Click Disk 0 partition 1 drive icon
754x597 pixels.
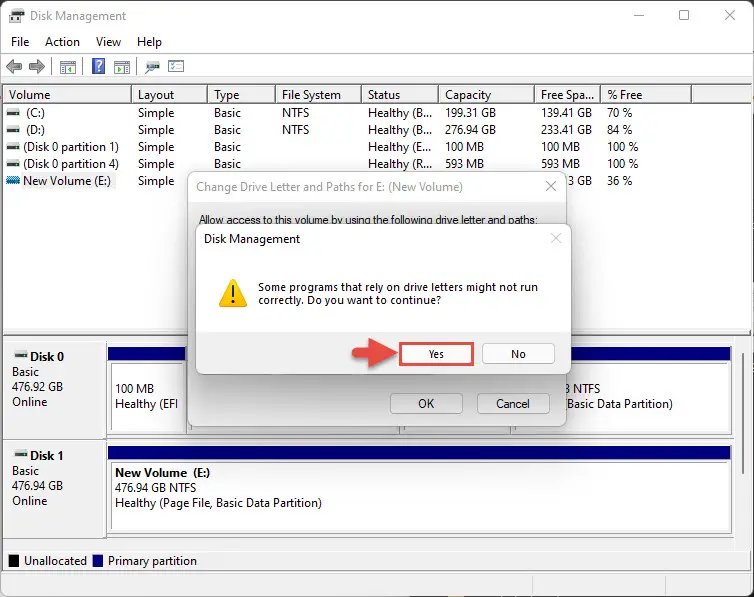click(x=13, y=147)
